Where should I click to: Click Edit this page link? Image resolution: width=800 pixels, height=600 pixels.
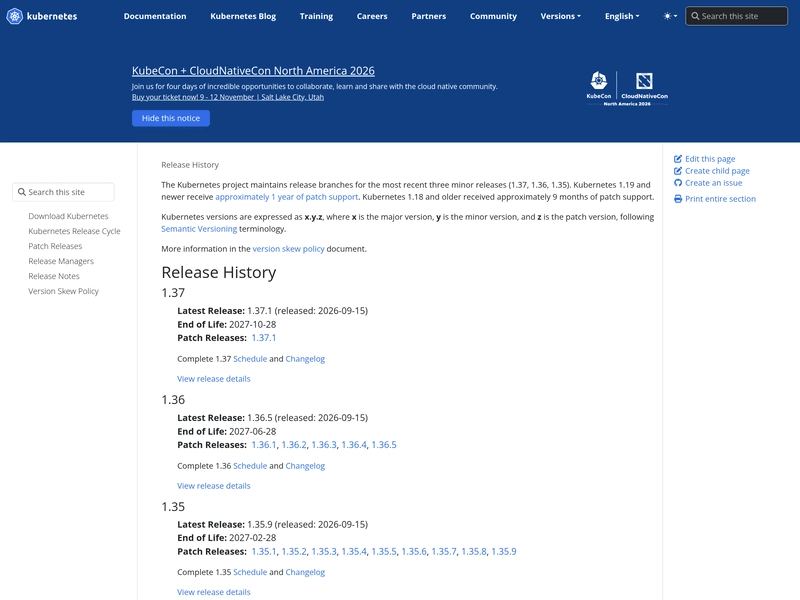(x=710, y=159)
